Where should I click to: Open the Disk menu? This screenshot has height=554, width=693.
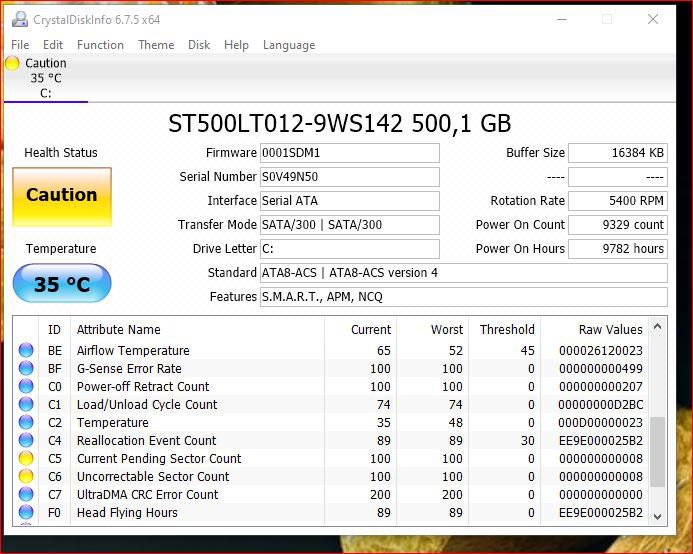(199, 45)
